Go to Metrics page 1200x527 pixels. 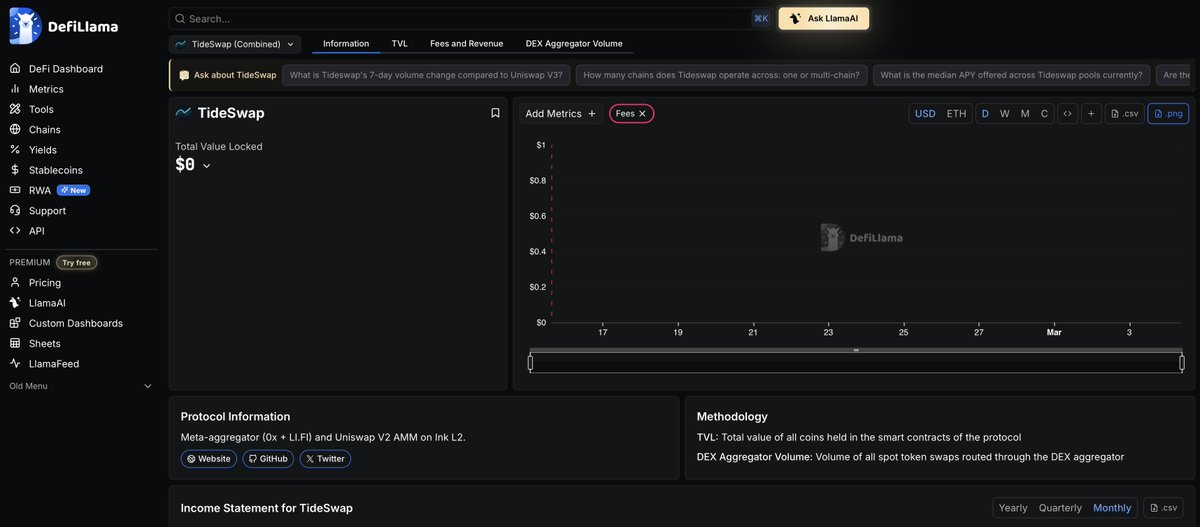click(36, 89)
